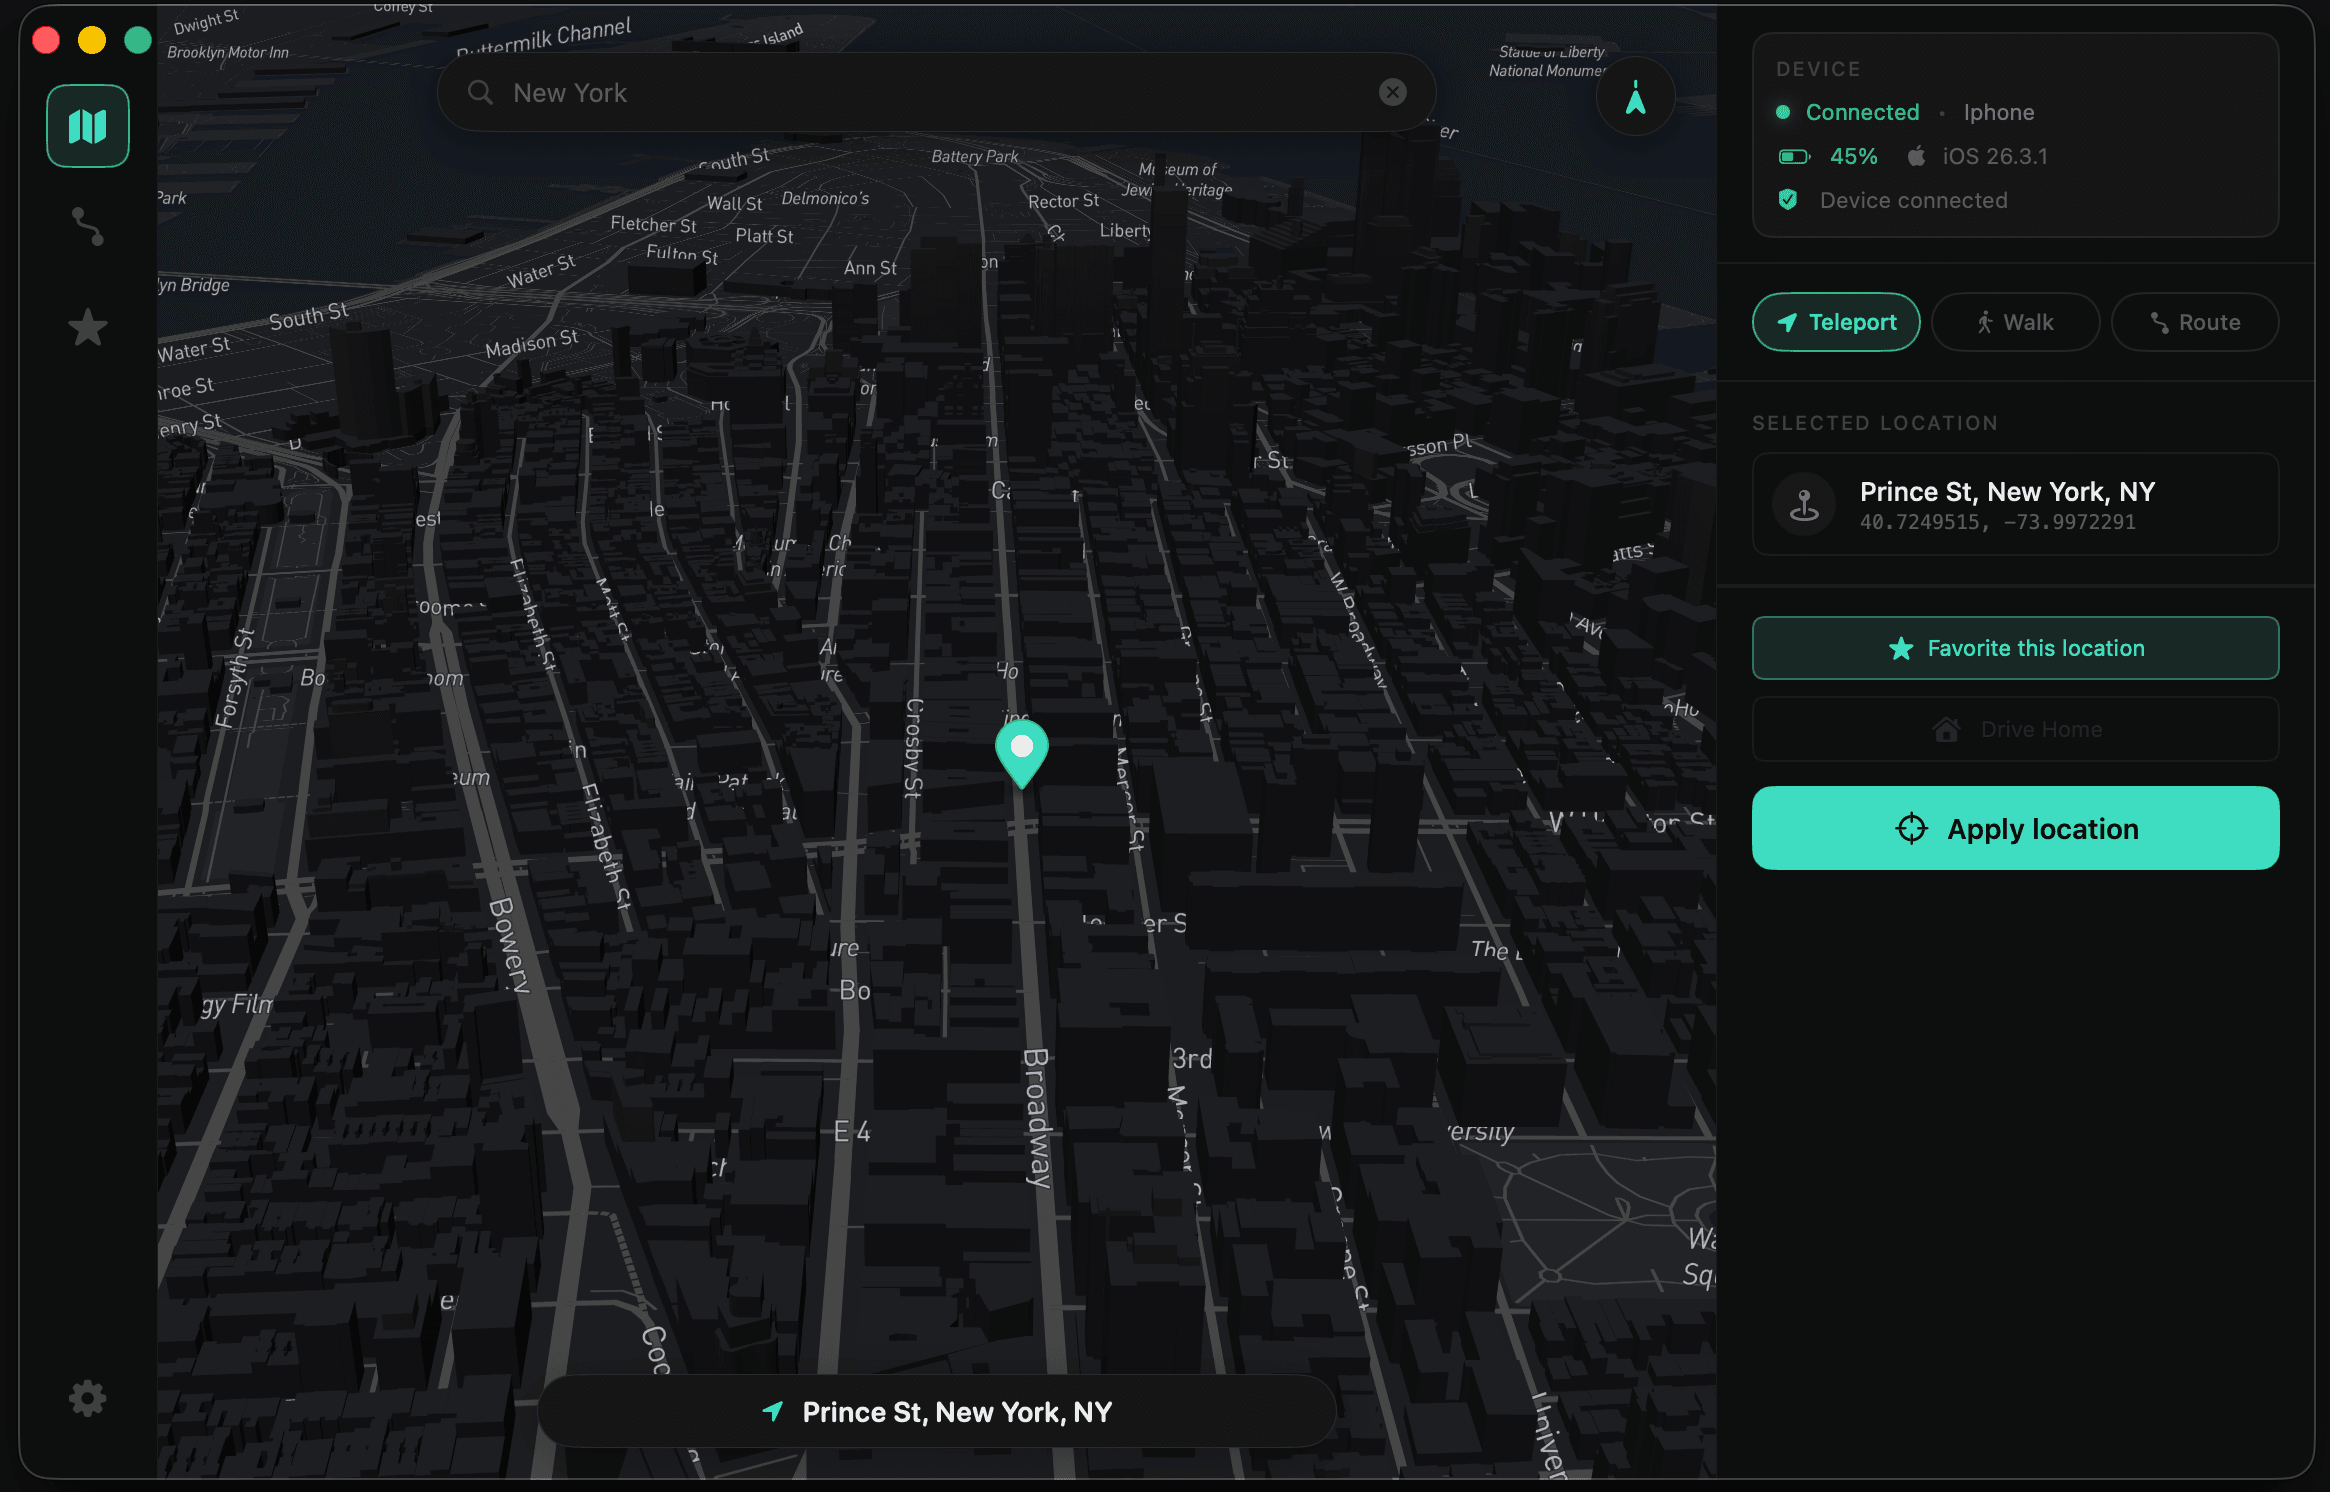Viewport: 2330px width, 1492px height.
Task: Switch to Route mode
Action: [x=2194, y=322]
